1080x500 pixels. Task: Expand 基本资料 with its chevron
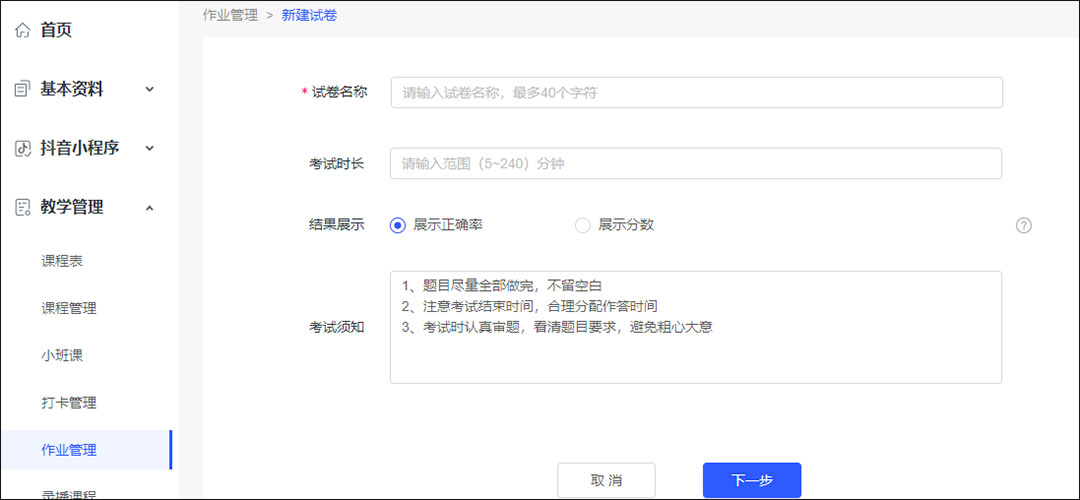(150, 90)
